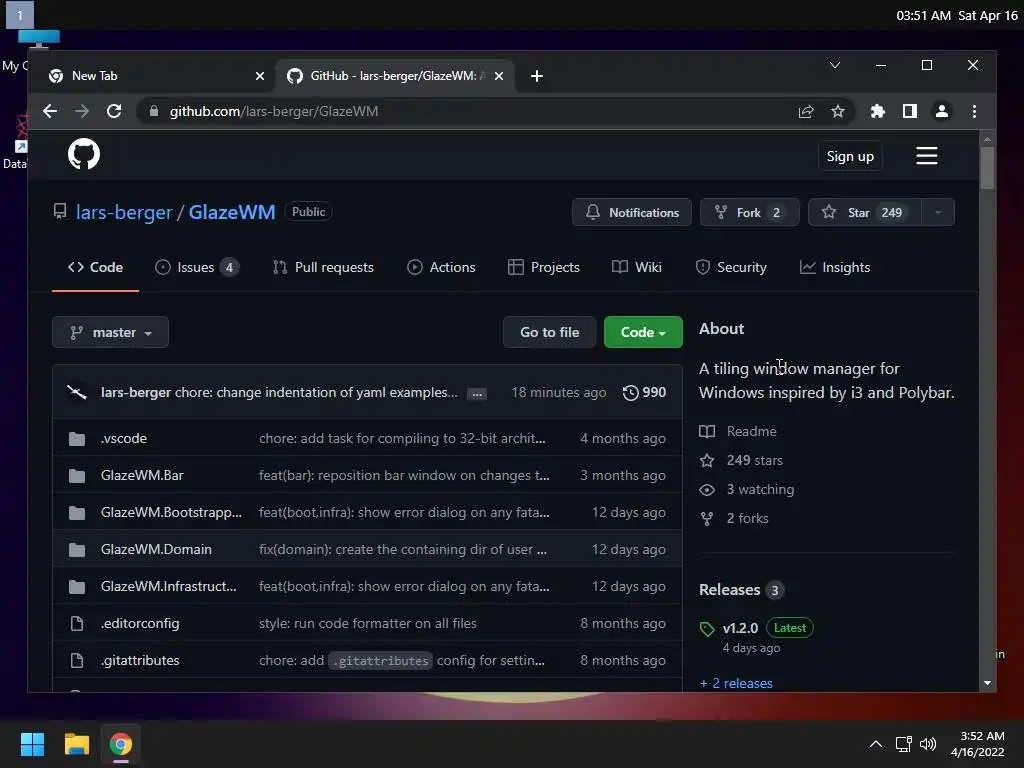The width and height of the screenshot is (1024, 768).
Task: Click the Notifications button
Action: click(632, 212)
